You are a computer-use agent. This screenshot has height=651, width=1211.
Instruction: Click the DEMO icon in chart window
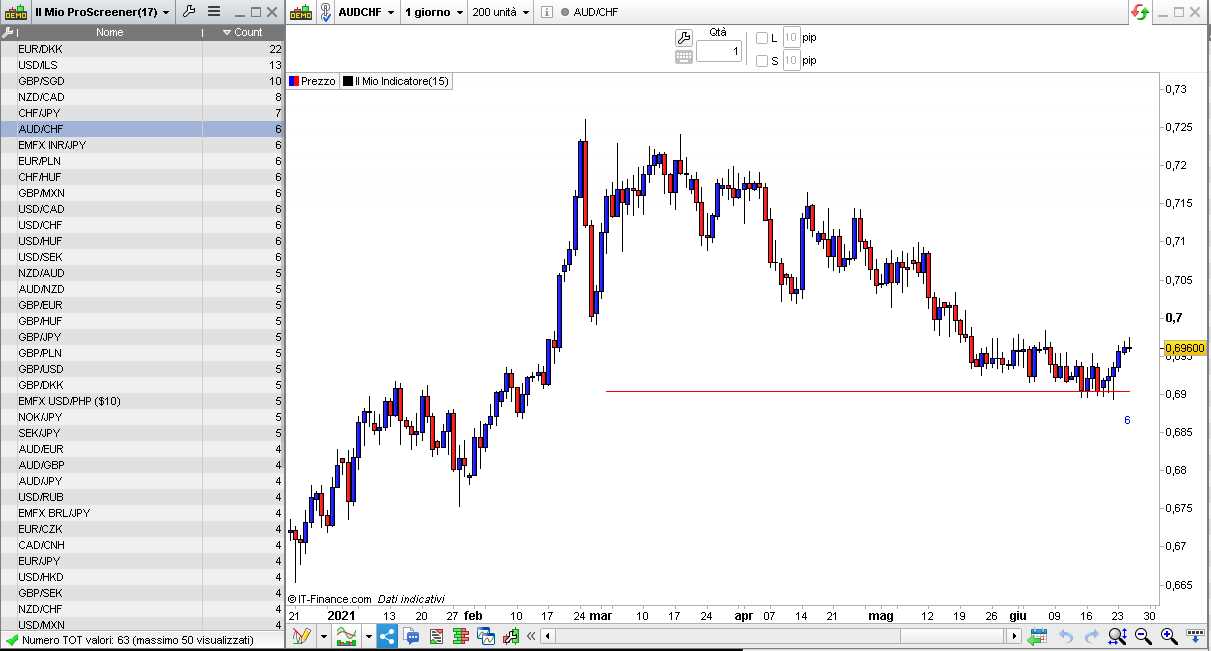coord(302,12)
